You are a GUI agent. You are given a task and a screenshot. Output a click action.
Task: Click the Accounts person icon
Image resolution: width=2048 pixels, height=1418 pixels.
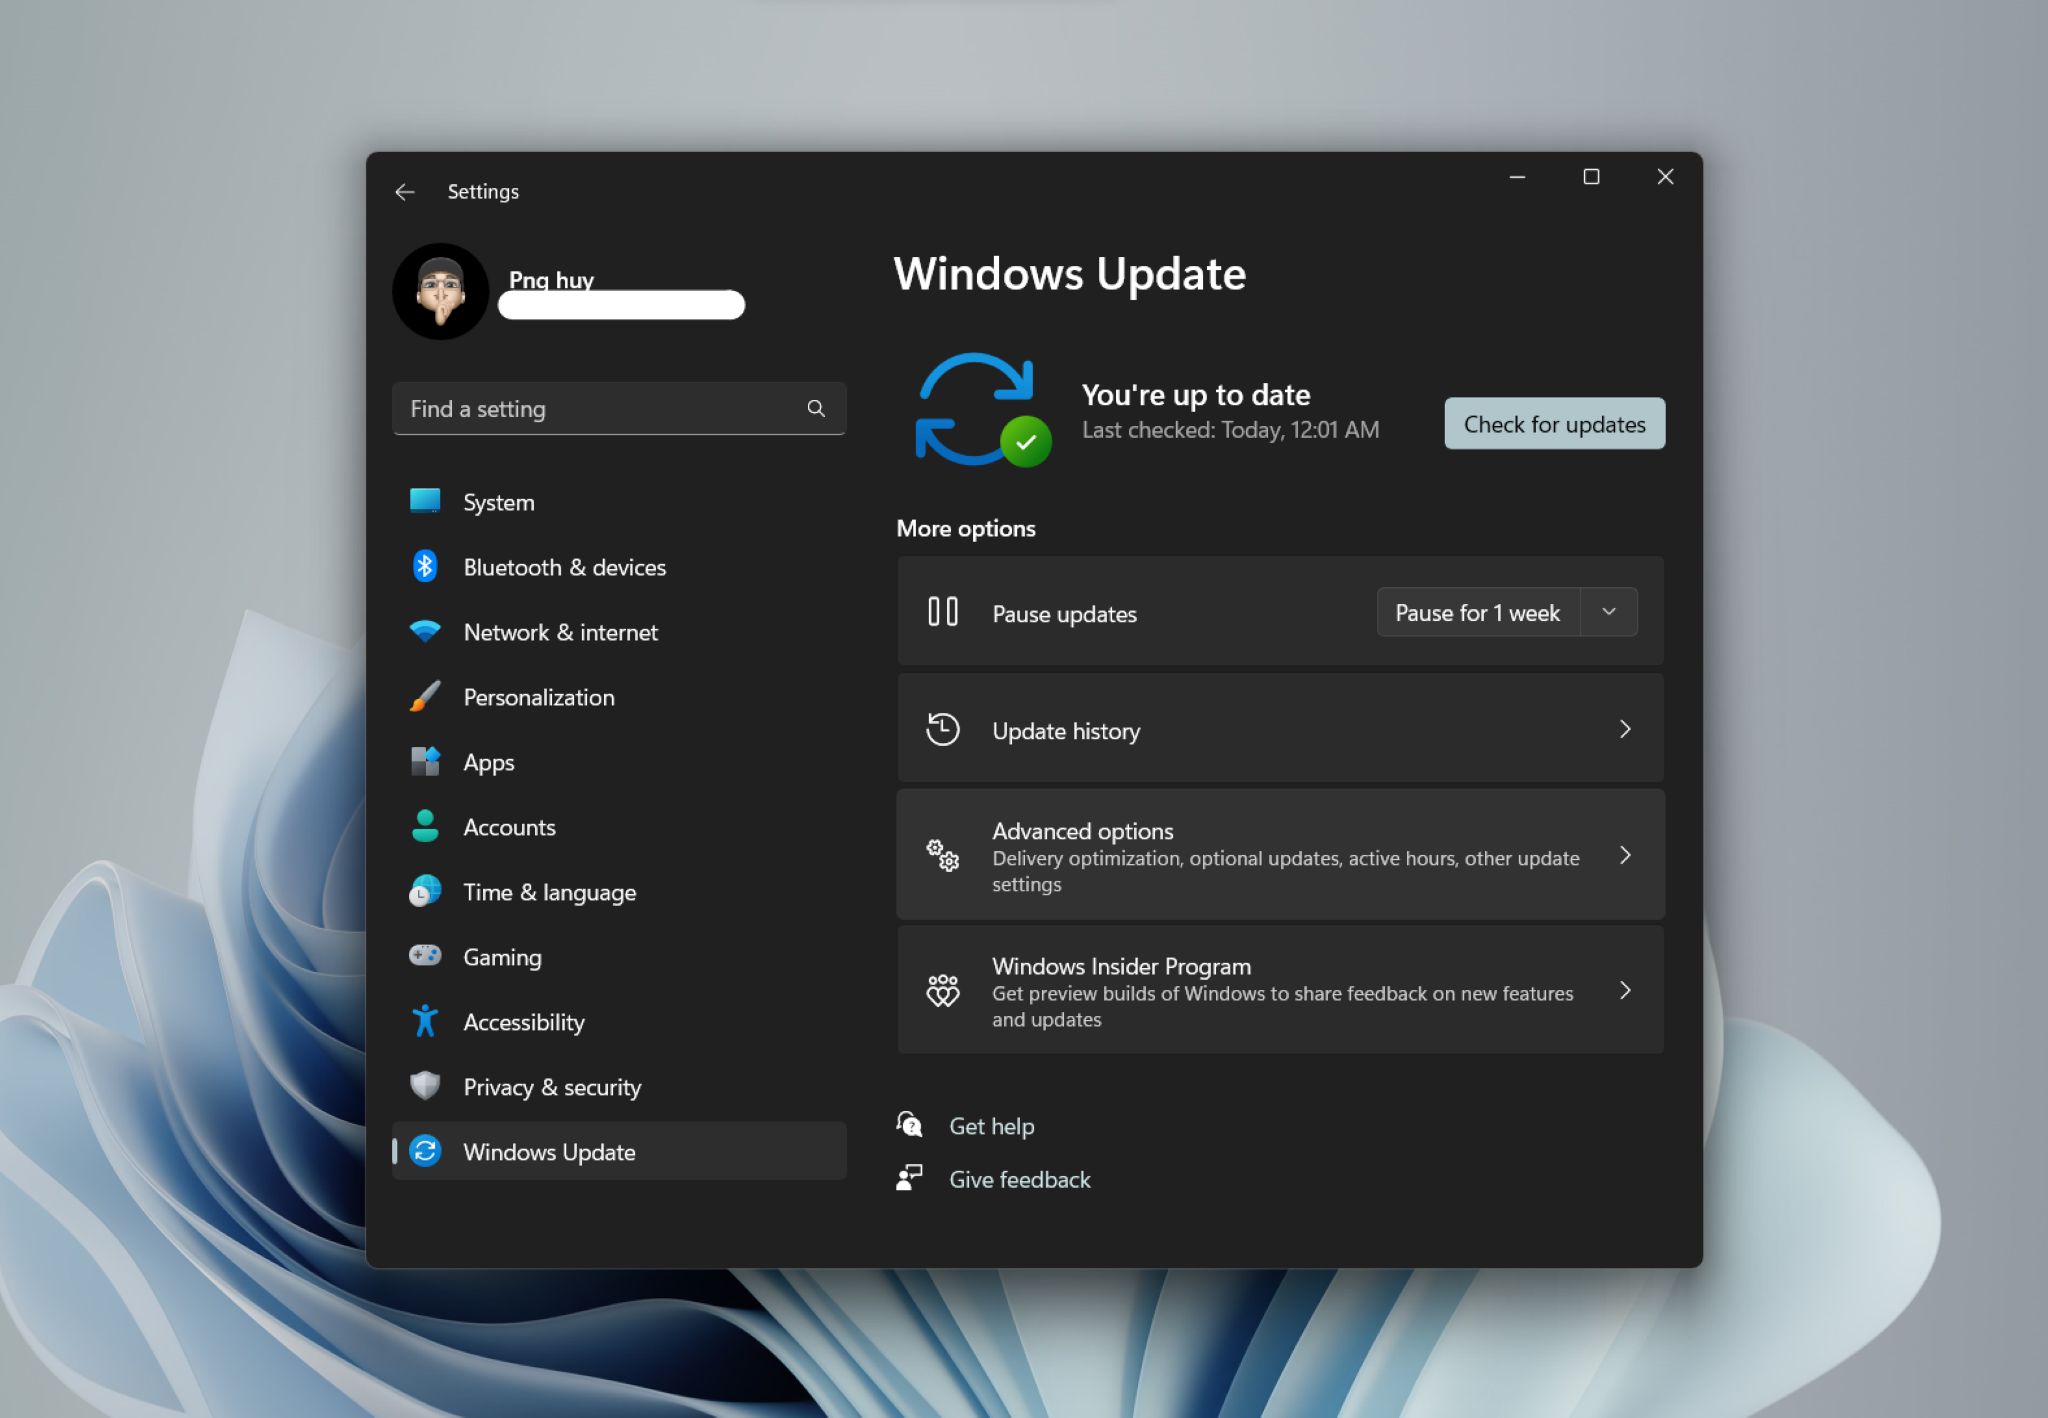(425, 826)
